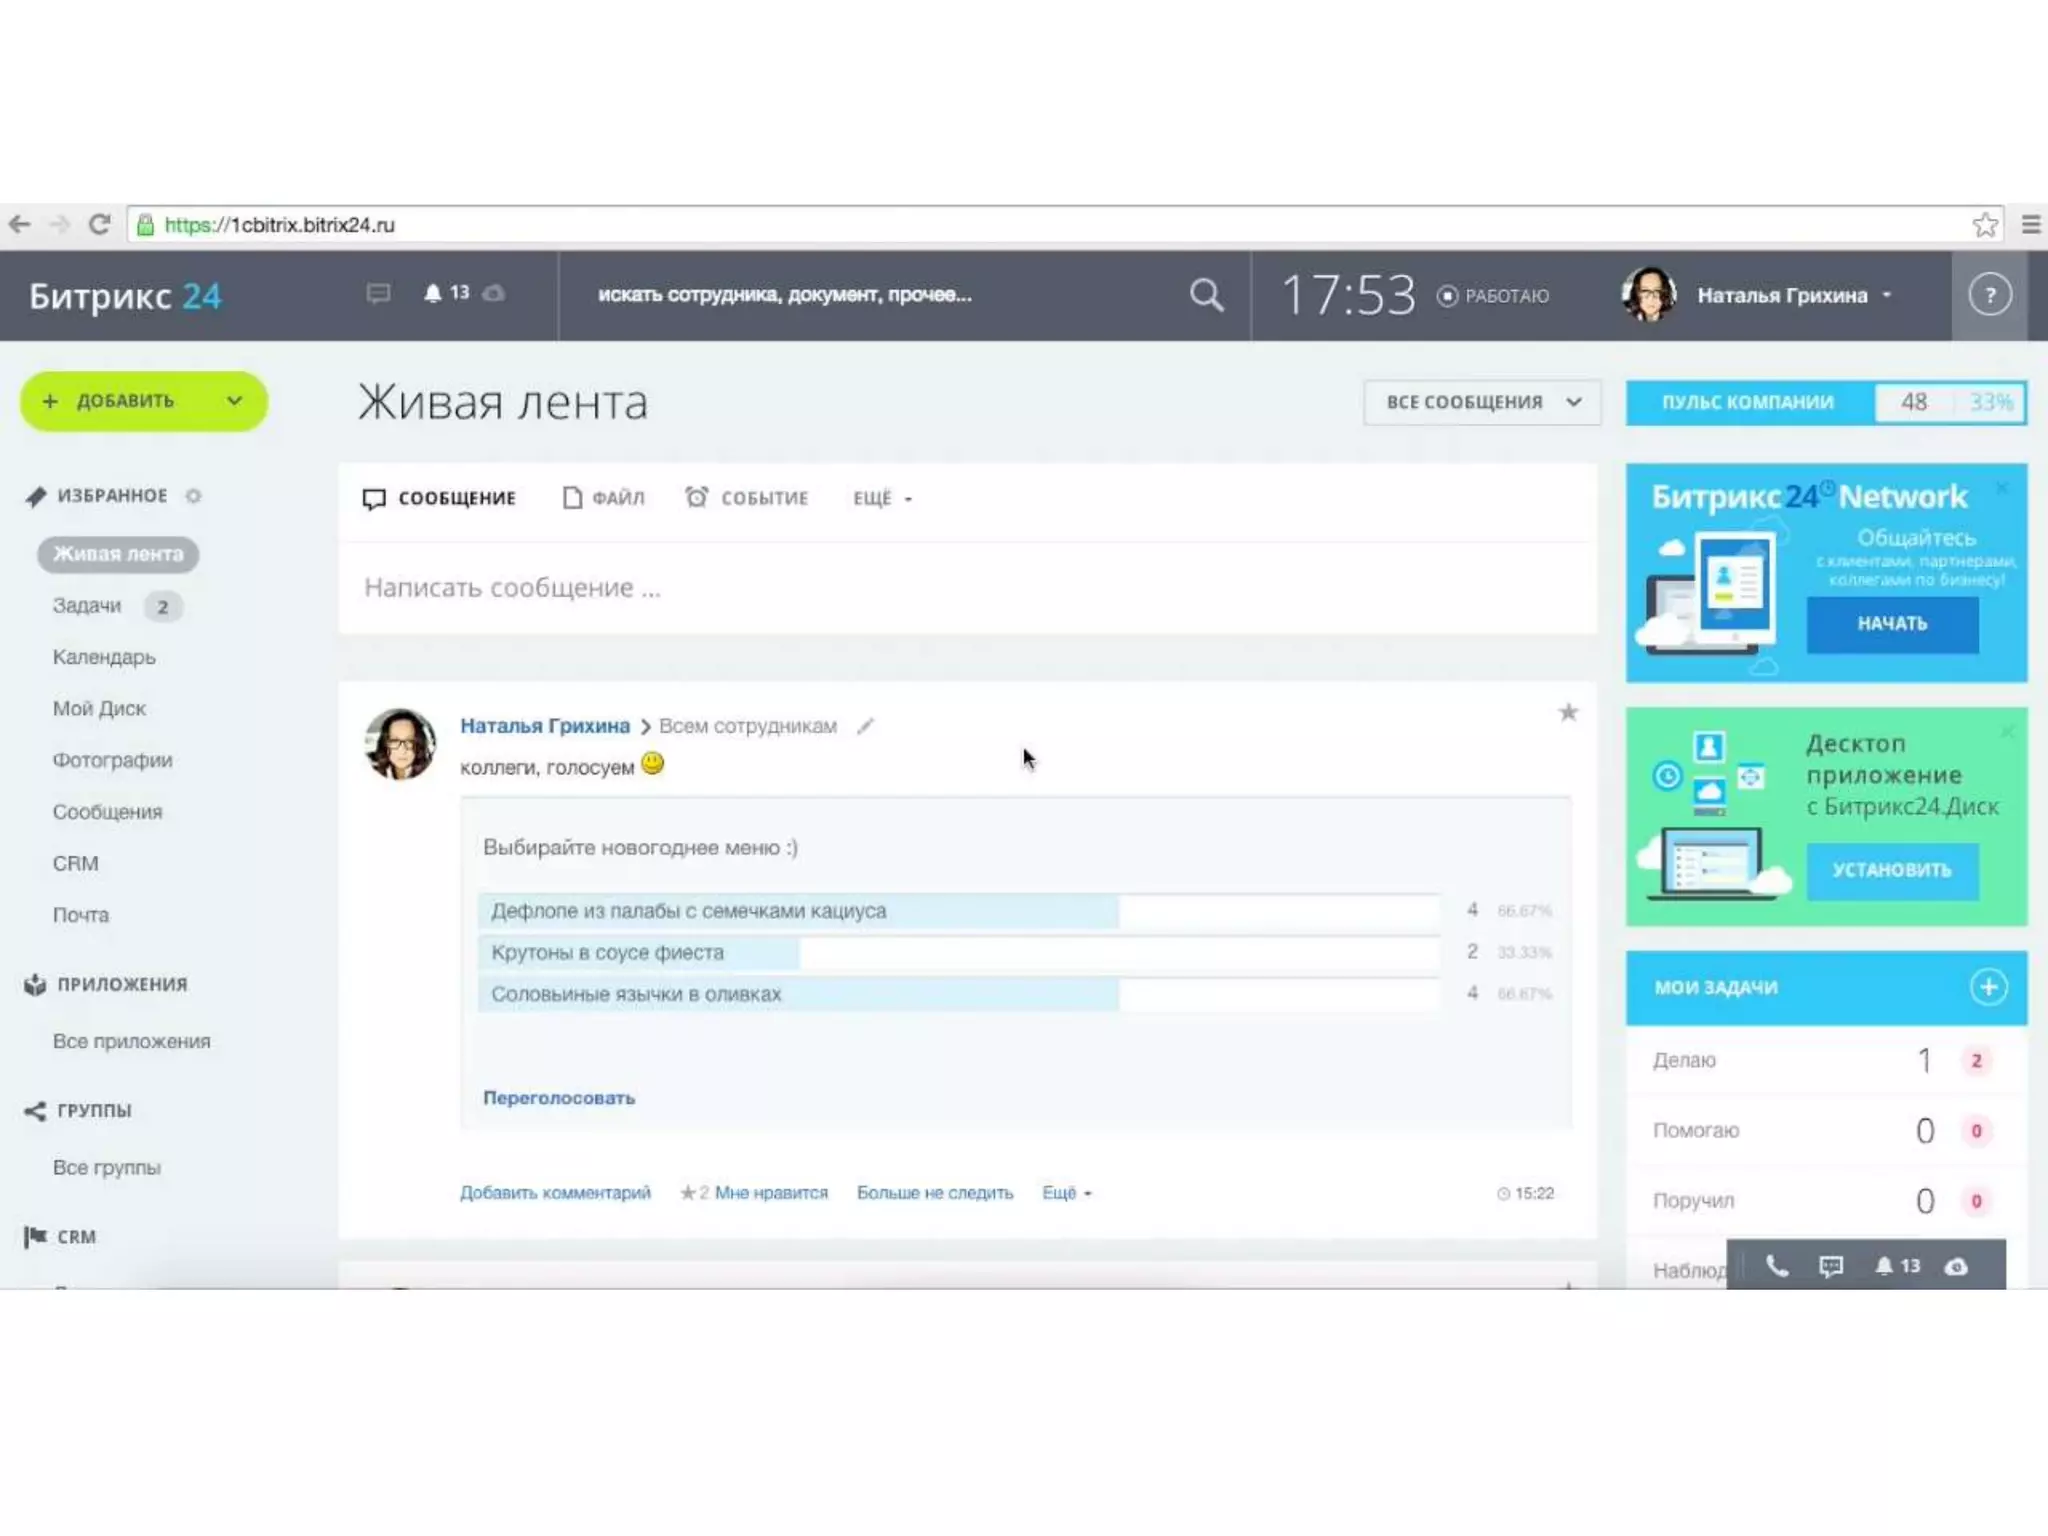The image size is (2048, 1536).
Task: Mark Наталья Грихина post as favorite star
Action: (1567, 712)
